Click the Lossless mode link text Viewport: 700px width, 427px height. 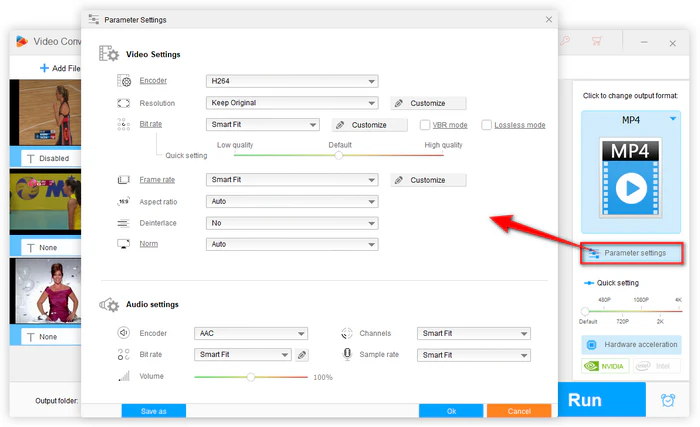click(520, 125)
